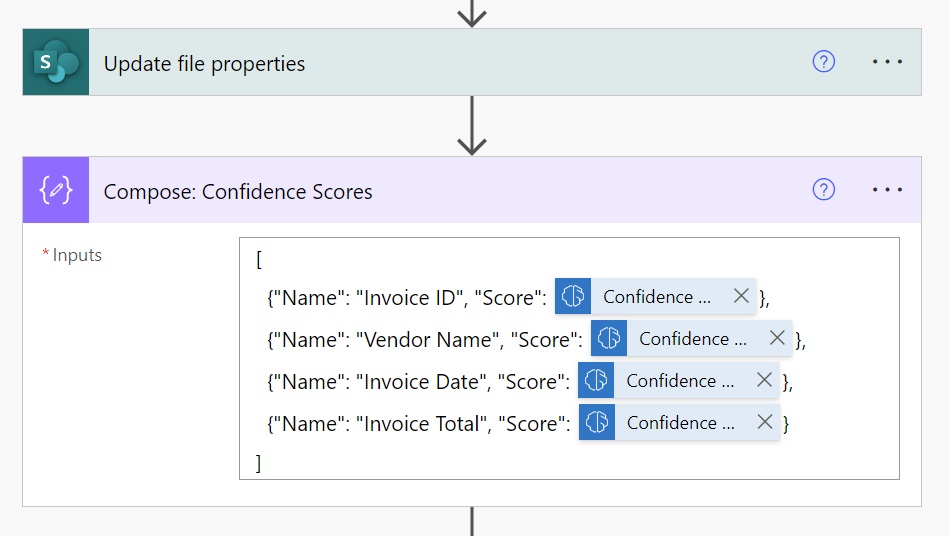This screenshot has width=950, height=536.
Task: Select the Invoice ID Confidence dynamic token
Action: pos(656,297)
